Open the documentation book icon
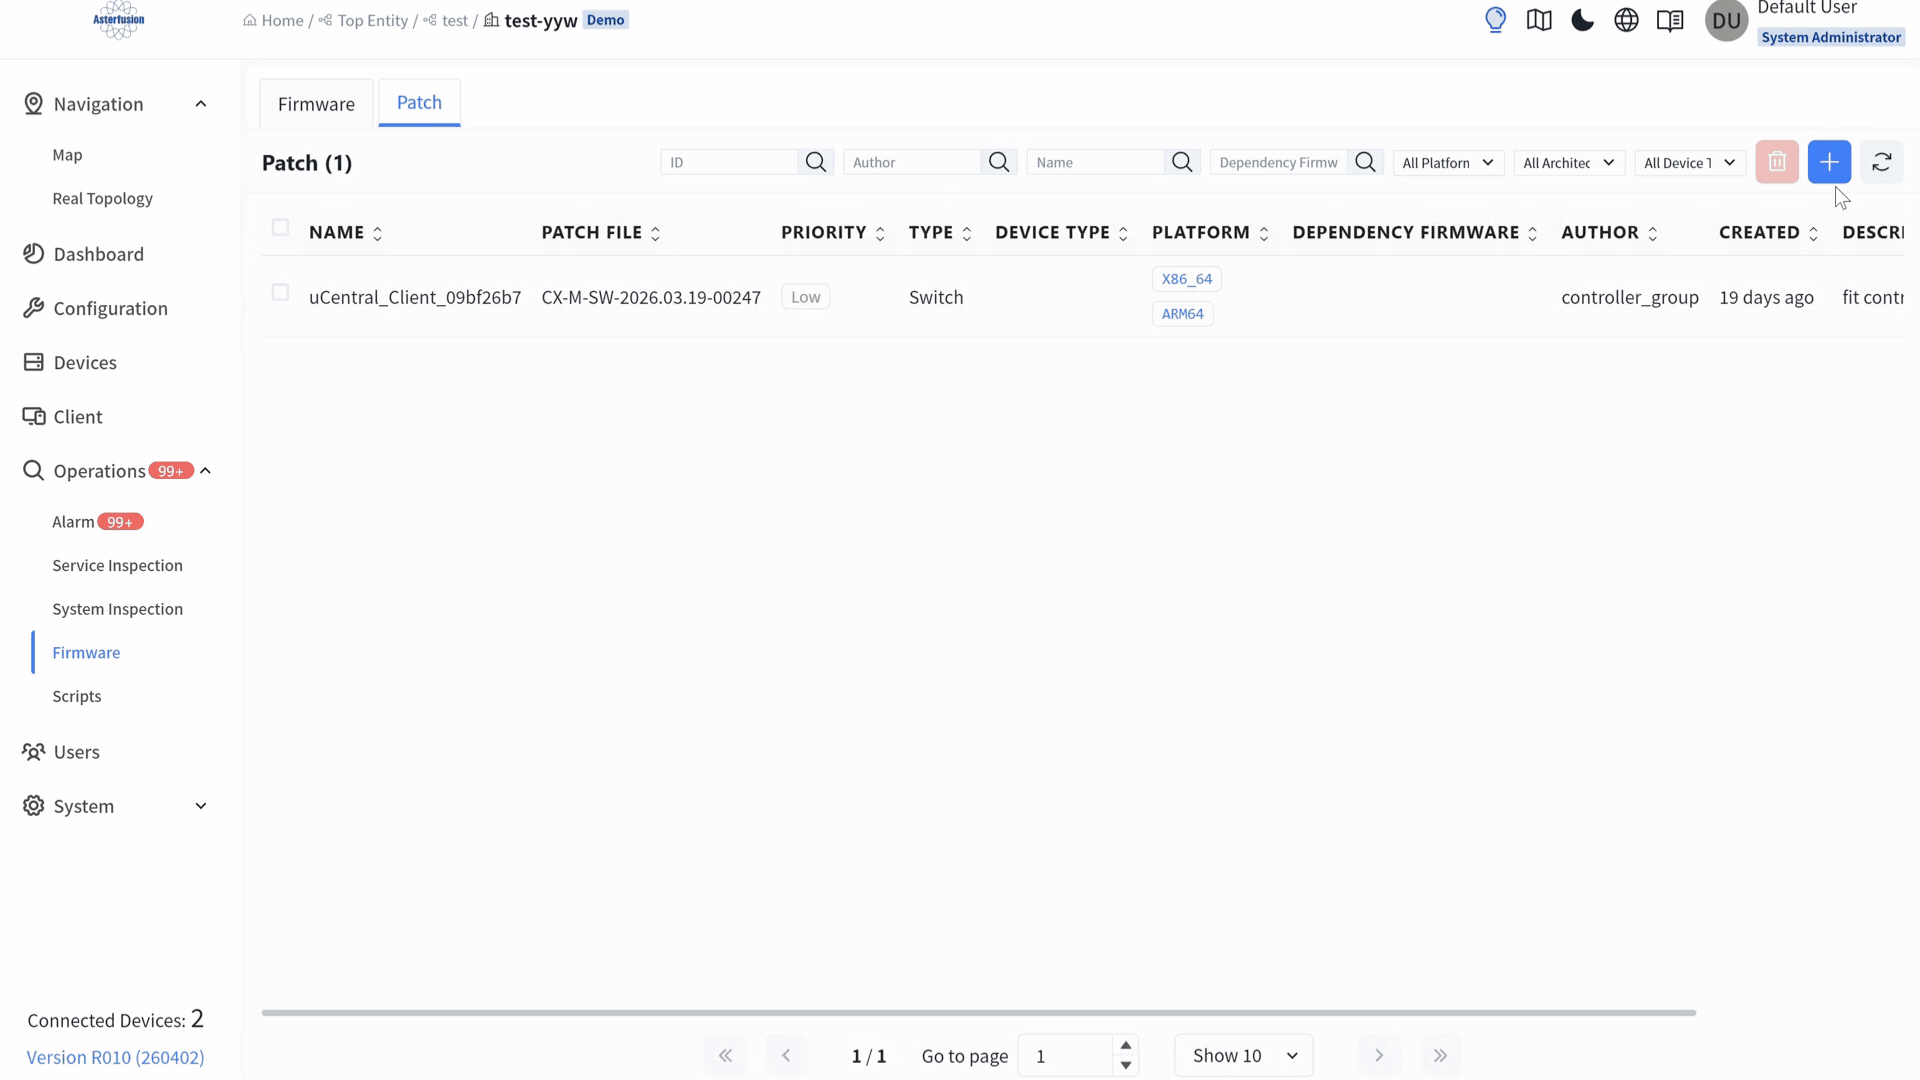1920x1080 pixels. 1671,20
